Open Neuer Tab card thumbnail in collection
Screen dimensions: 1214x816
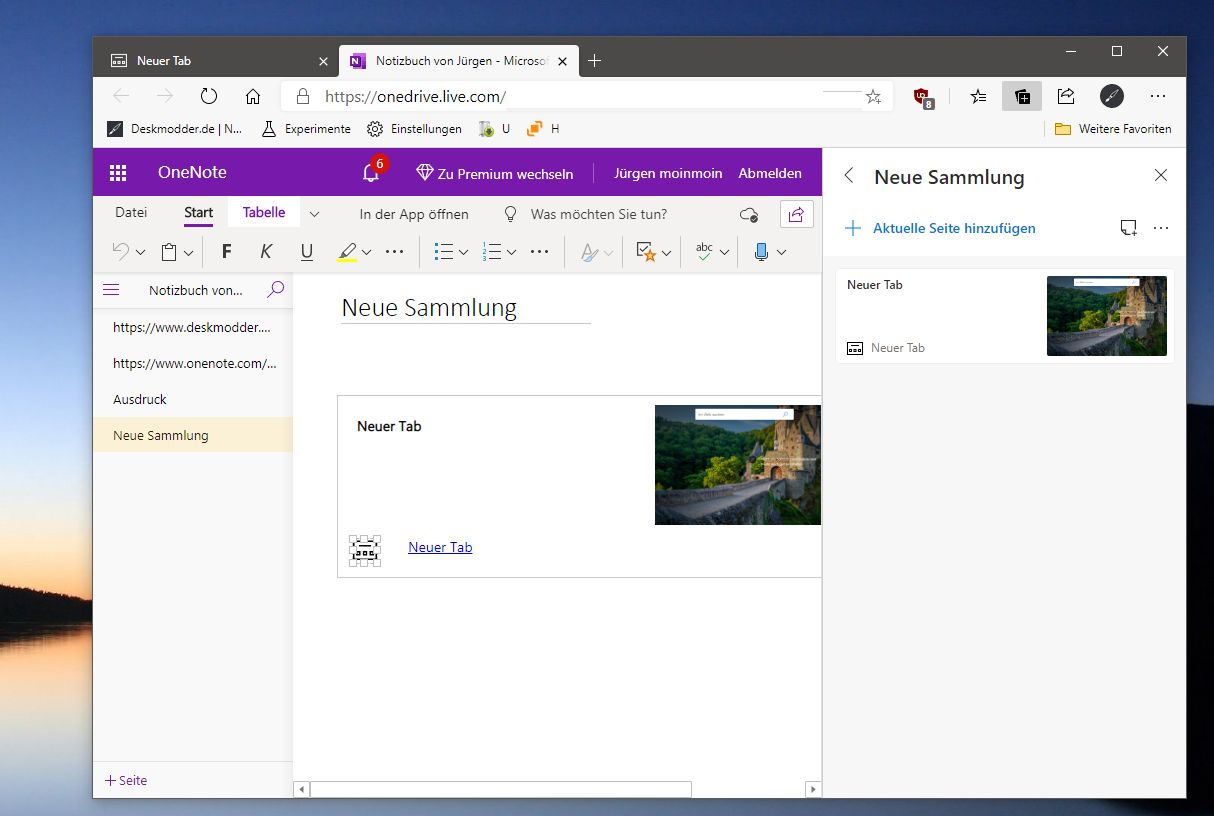(x=1106, y=316)
